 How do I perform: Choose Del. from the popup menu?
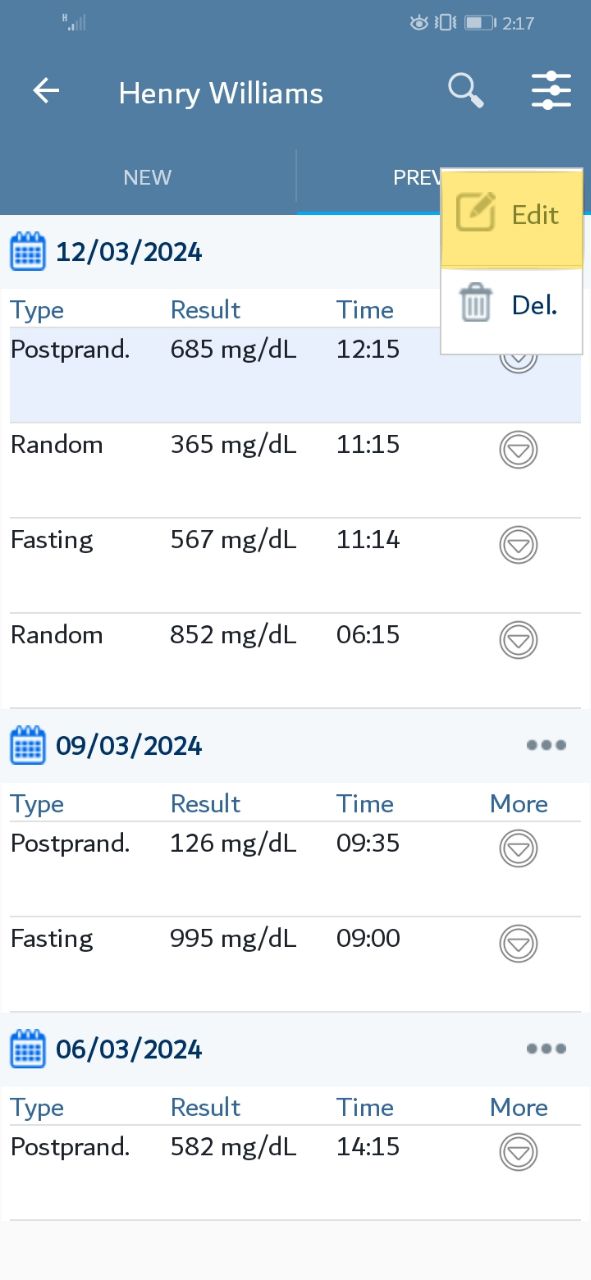[511, 305]
